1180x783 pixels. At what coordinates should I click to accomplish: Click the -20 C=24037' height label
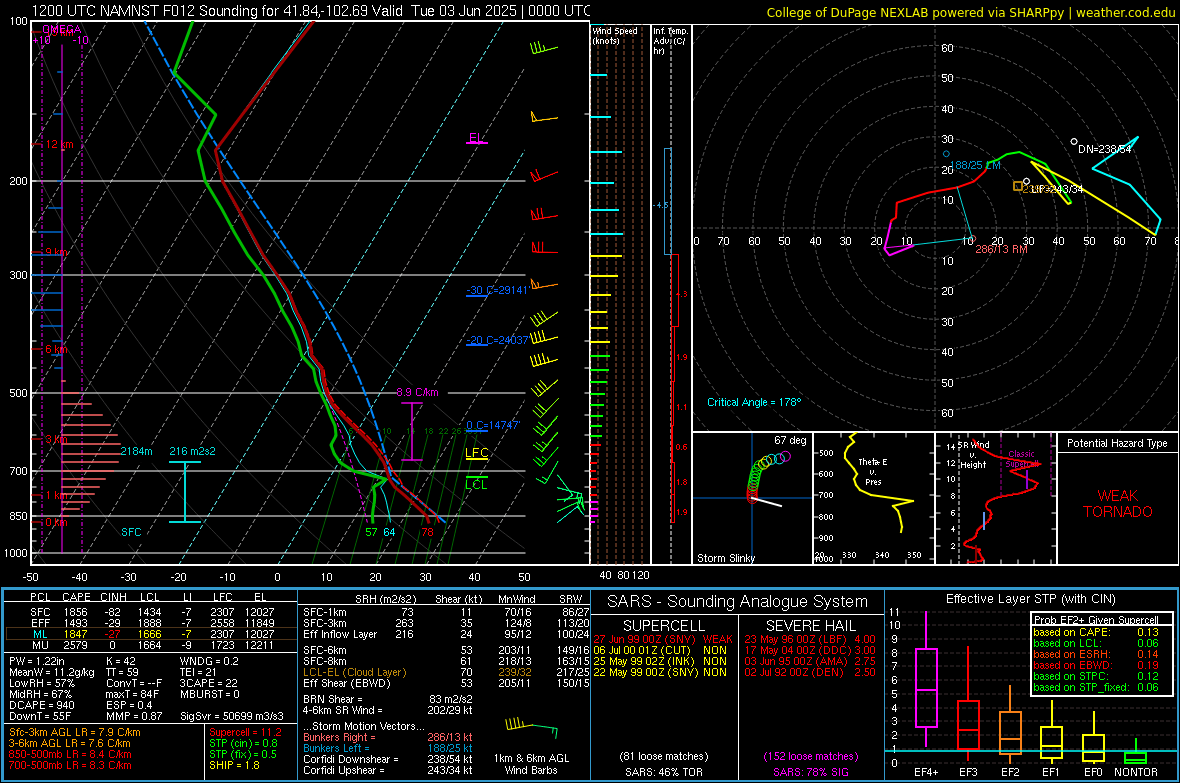497,340
